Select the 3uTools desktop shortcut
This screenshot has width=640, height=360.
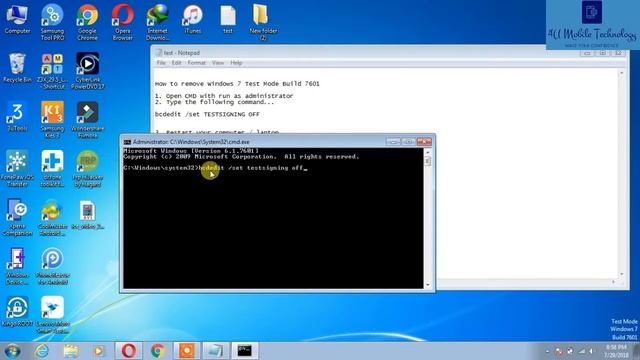(x=17, y=117)
